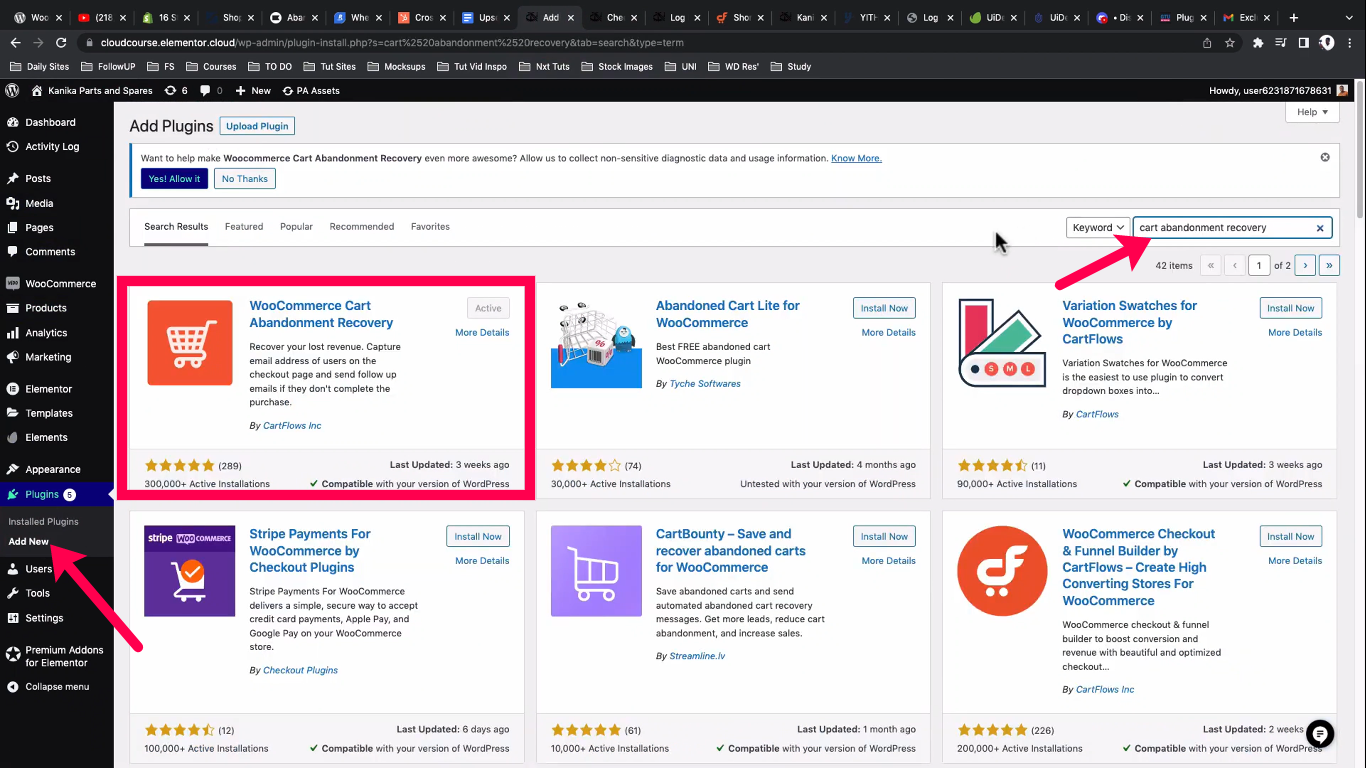This screenshot has height=768, width=1366.
Task: Open Installed Plugins submenu item
Action: pyautogui.click(x=43, y=521)
